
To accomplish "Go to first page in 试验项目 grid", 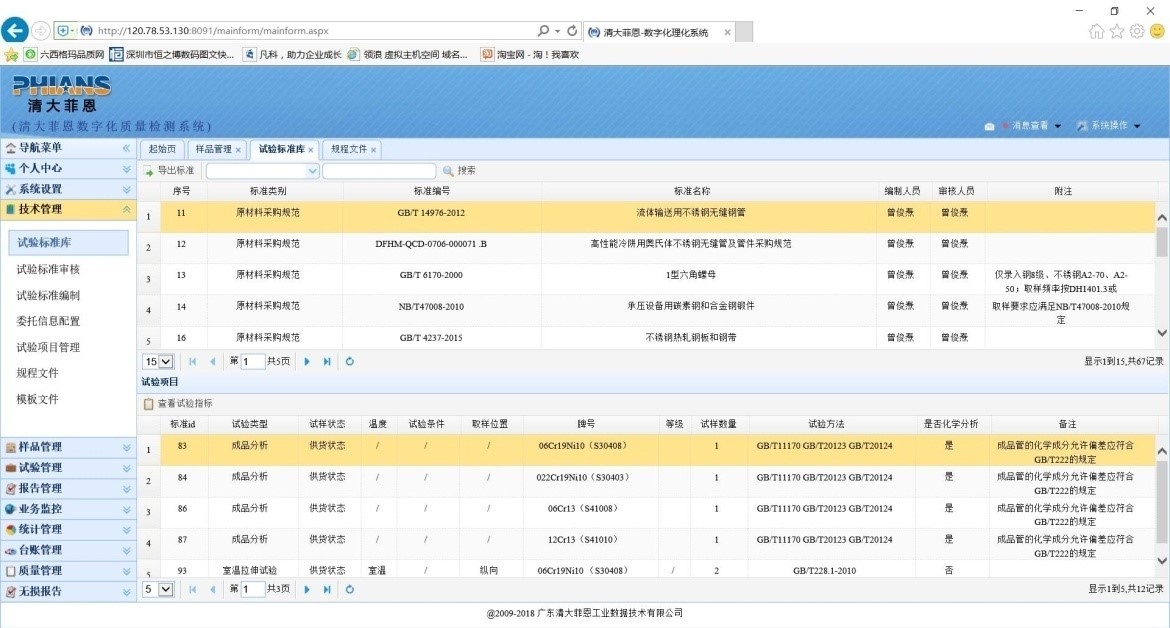I will [x=193, y=589].
